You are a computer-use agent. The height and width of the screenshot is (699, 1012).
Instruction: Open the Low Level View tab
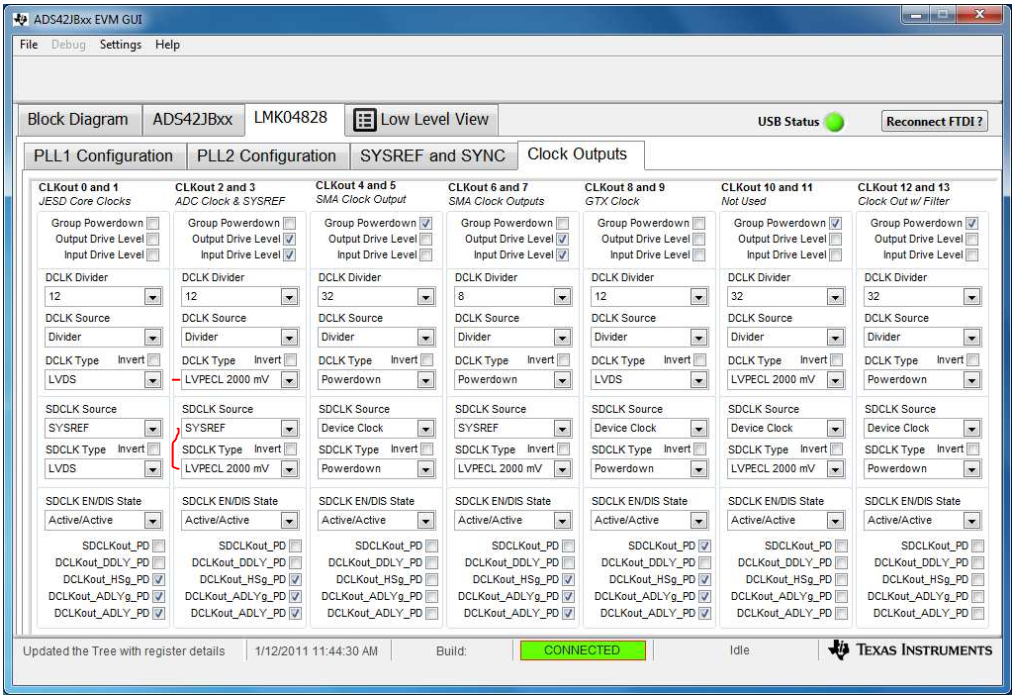pyautogui.click(x=421, y=120)
